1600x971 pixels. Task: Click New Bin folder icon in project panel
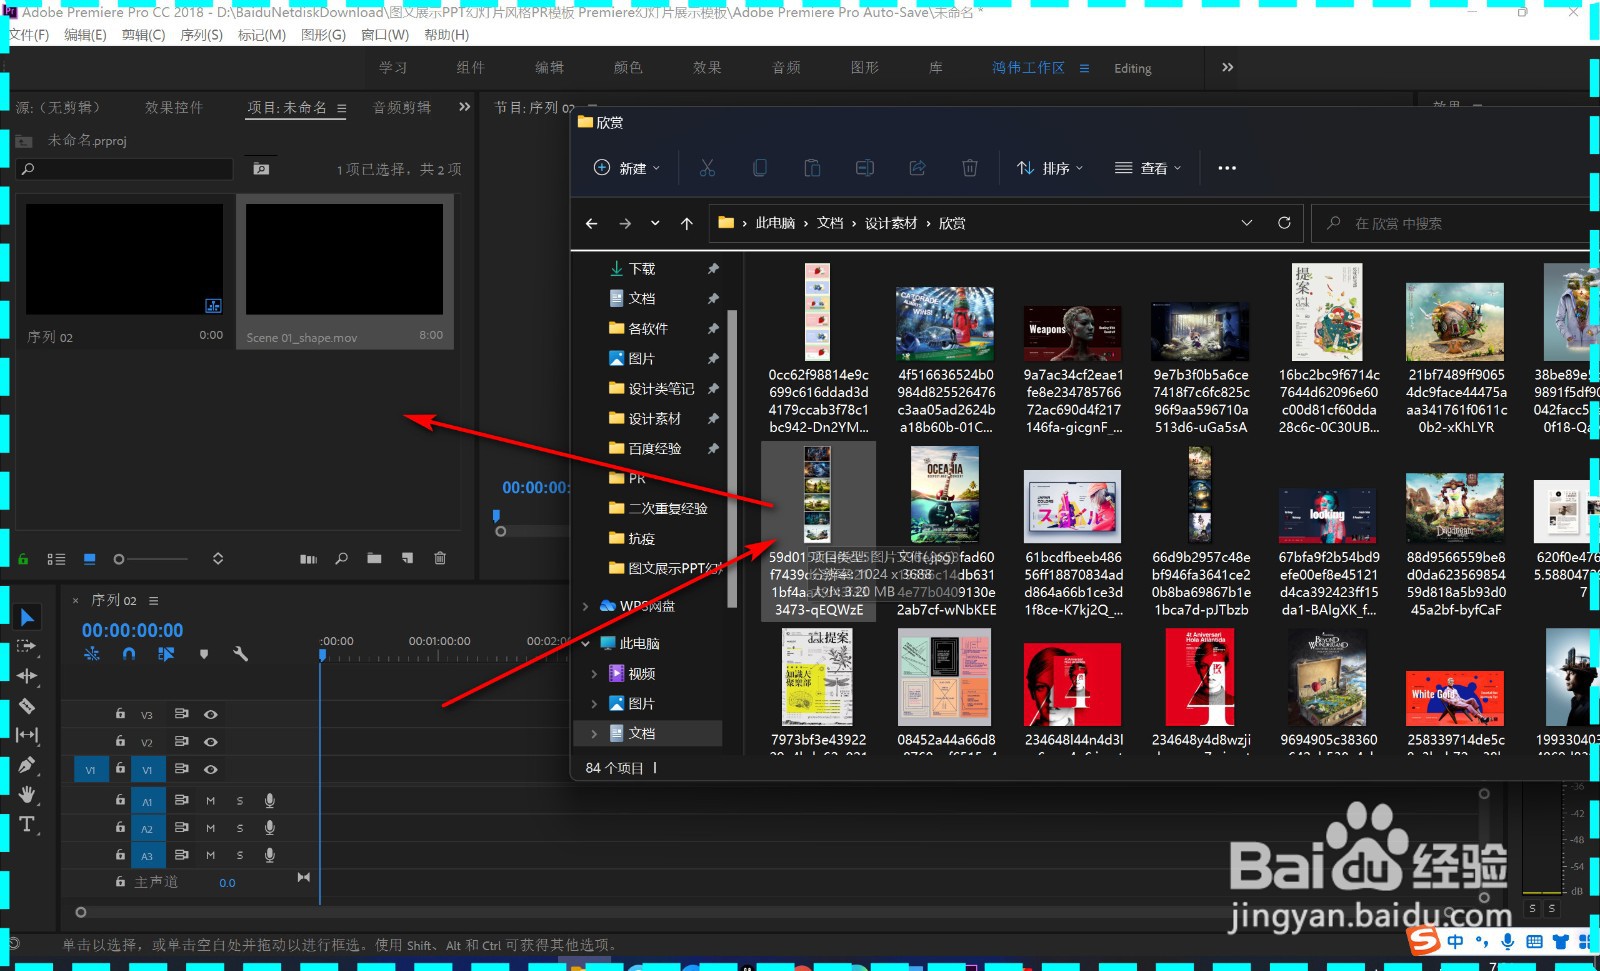click(x=374, y=559)
